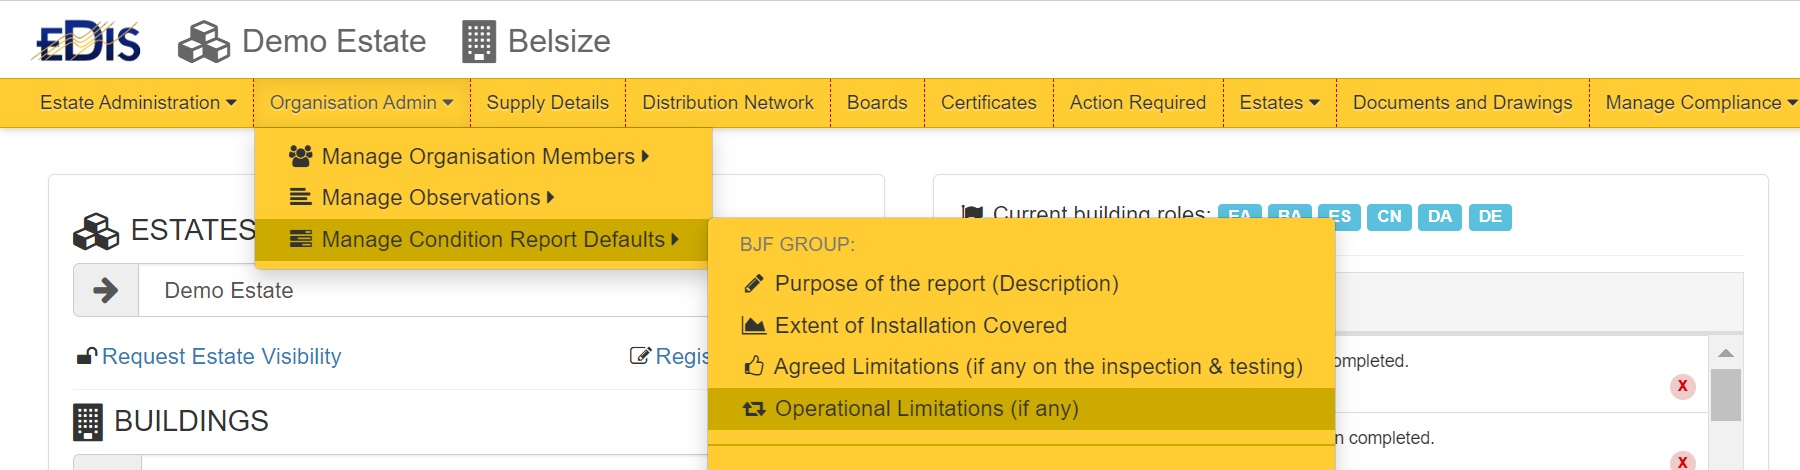
Task: Click the Request Estate Visibility link
Action: [x=221, y=357]
